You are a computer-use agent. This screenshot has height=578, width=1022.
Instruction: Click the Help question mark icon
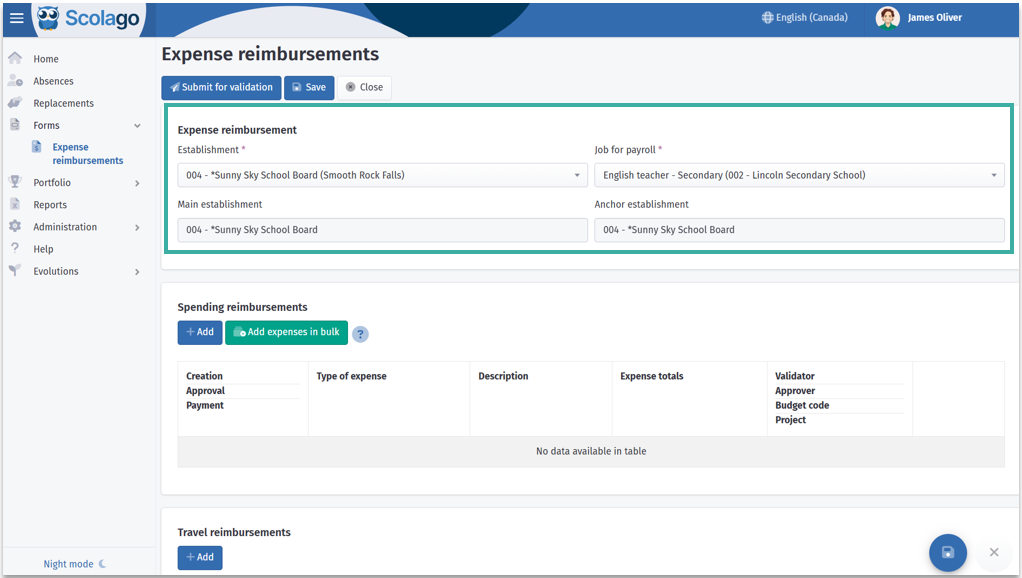[15, 248]
